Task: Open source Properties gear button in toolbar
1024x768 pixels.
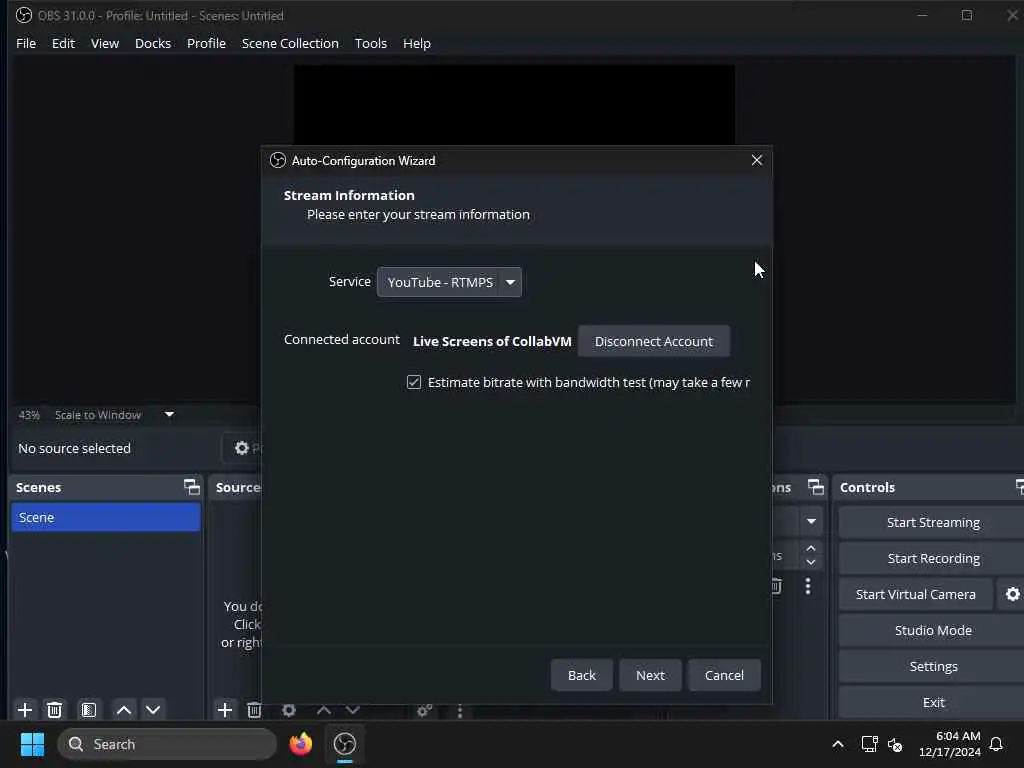Action: point(243,448)
